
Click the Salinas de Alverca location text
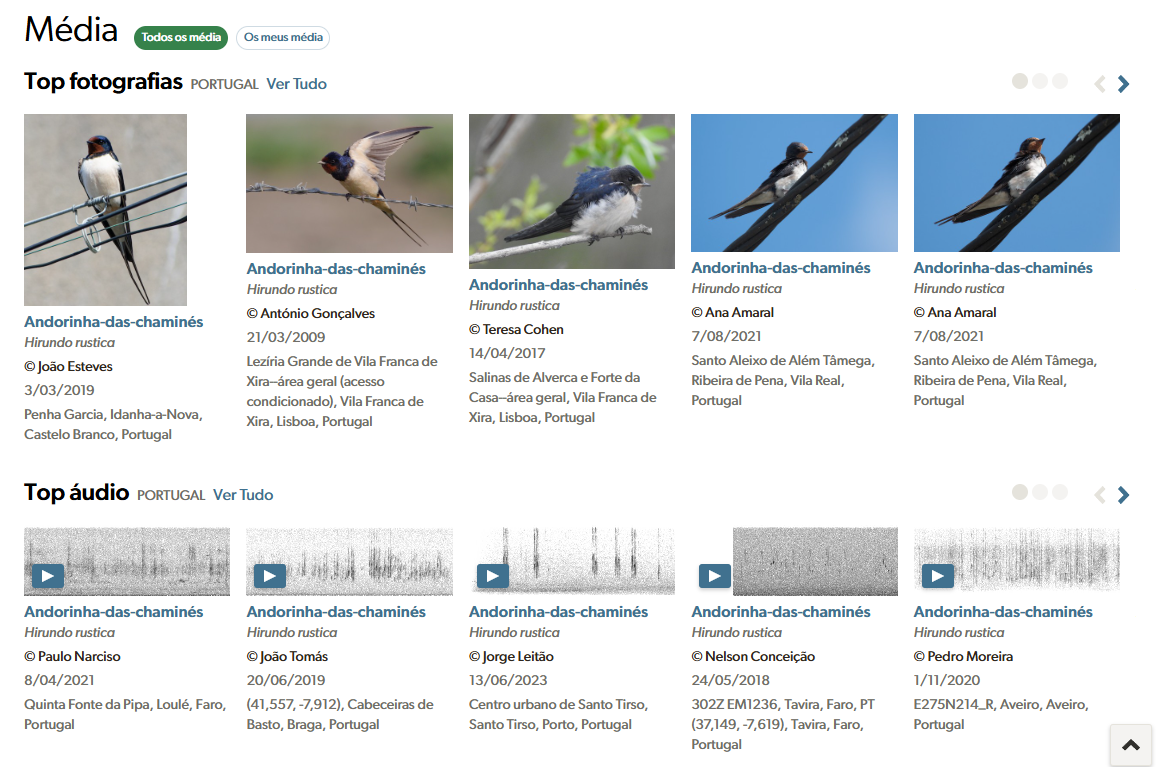(x=563, y=398)
